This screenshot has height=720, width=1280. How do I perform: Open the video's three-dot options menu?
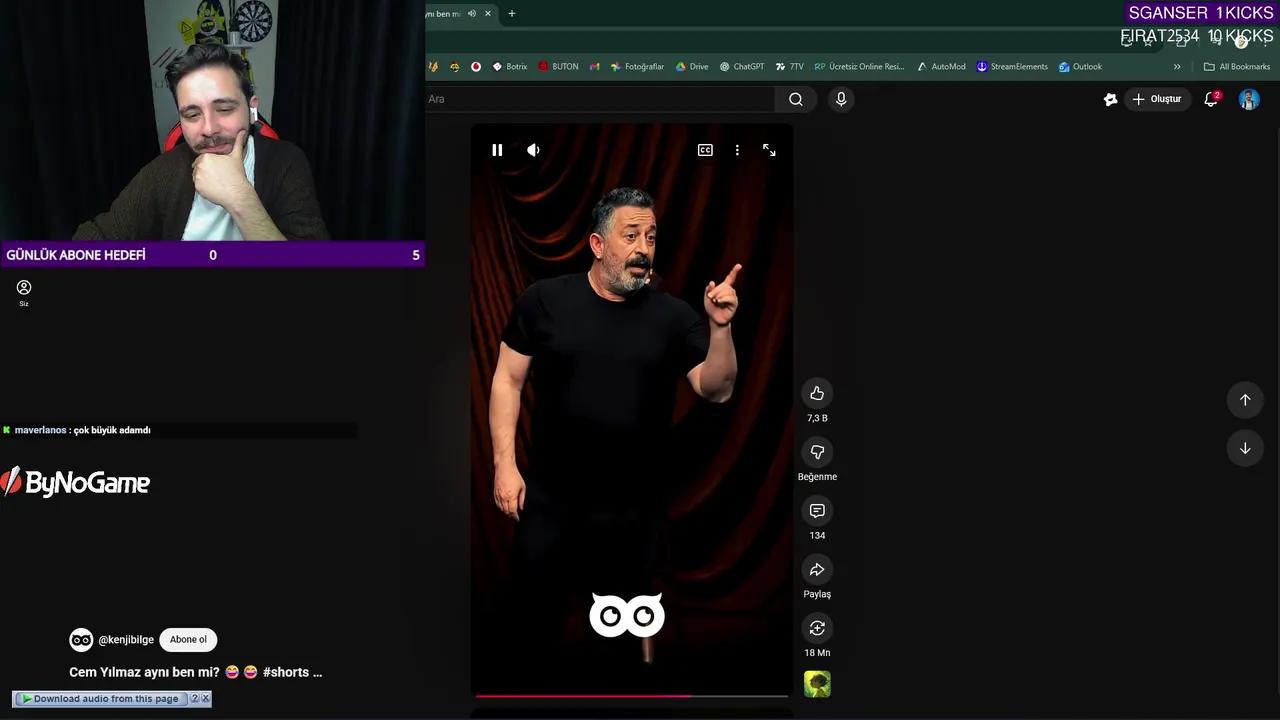coord(737,150)
